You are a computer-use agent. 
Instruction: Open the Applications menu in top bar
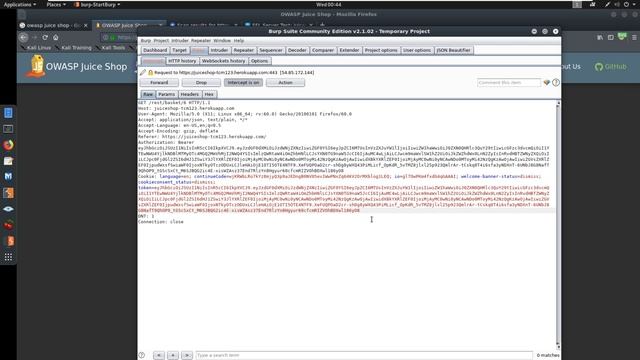(20, 4)
